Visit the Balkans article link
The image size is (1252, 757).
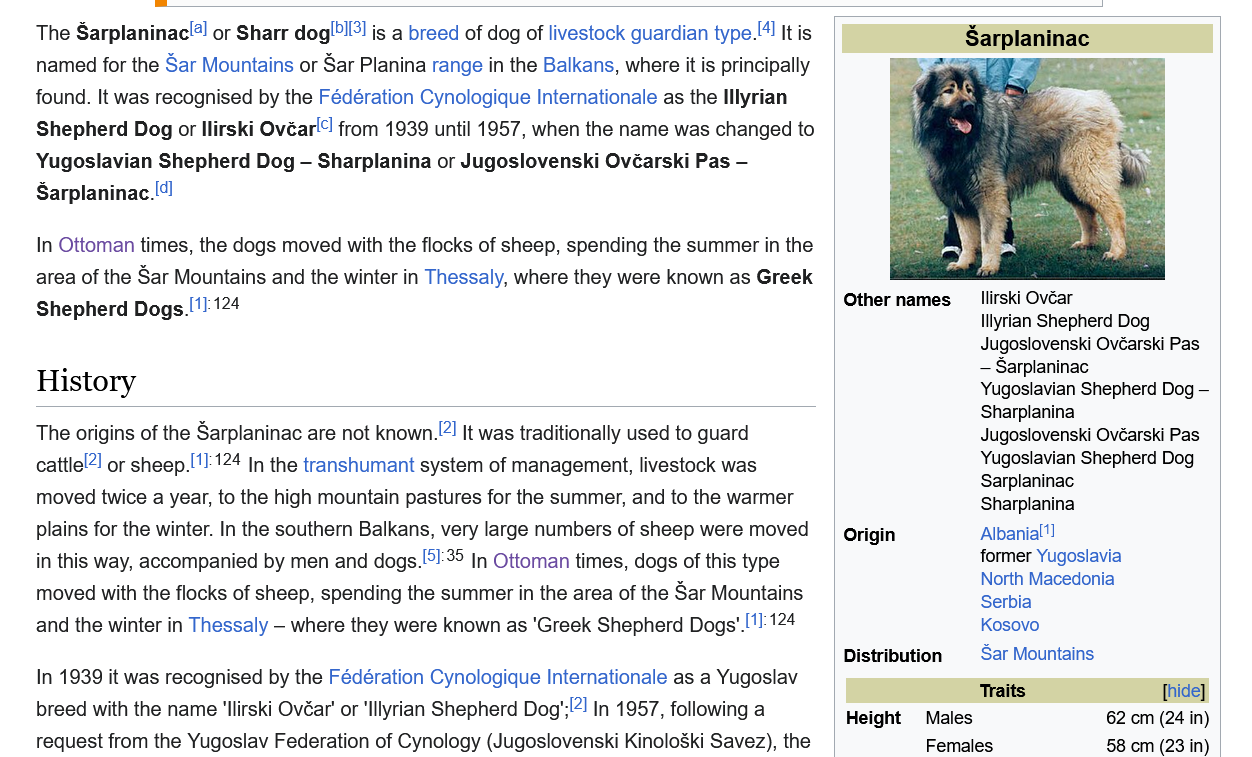point(578,65)
